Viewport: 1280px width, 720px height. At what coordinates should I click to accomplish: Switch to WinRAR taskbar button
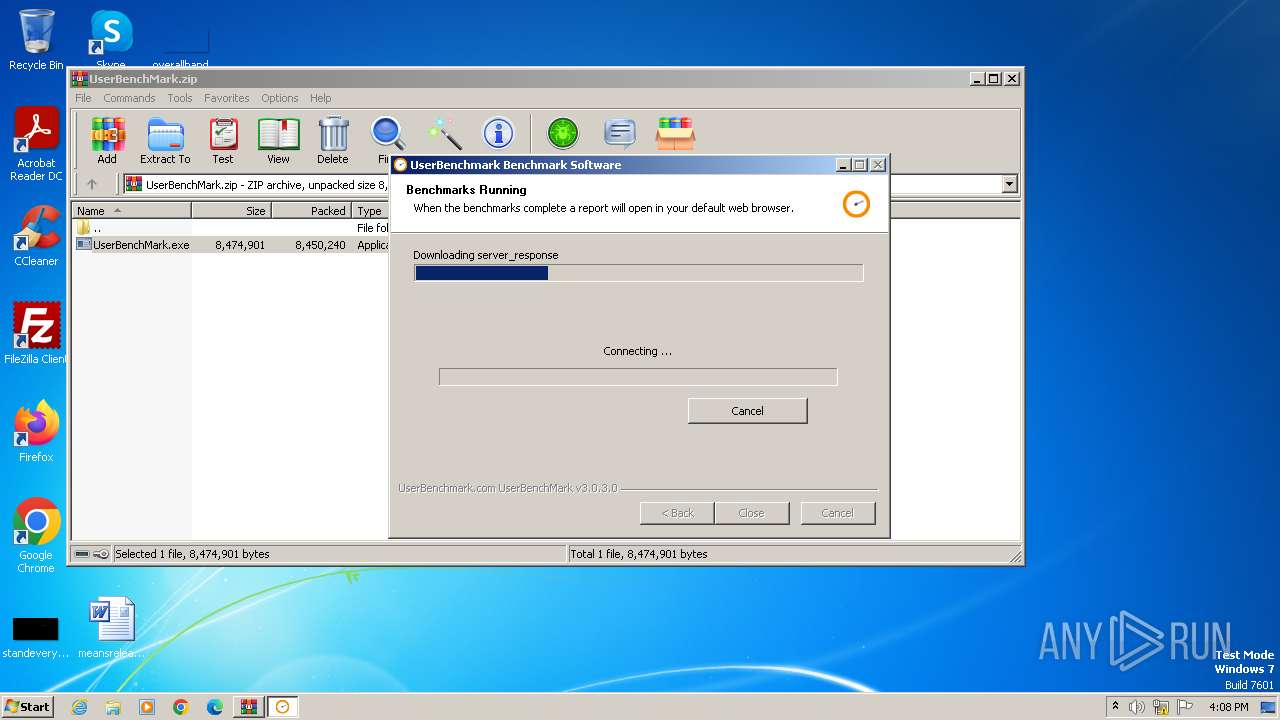pyautogui.click(x=248, y=707)
